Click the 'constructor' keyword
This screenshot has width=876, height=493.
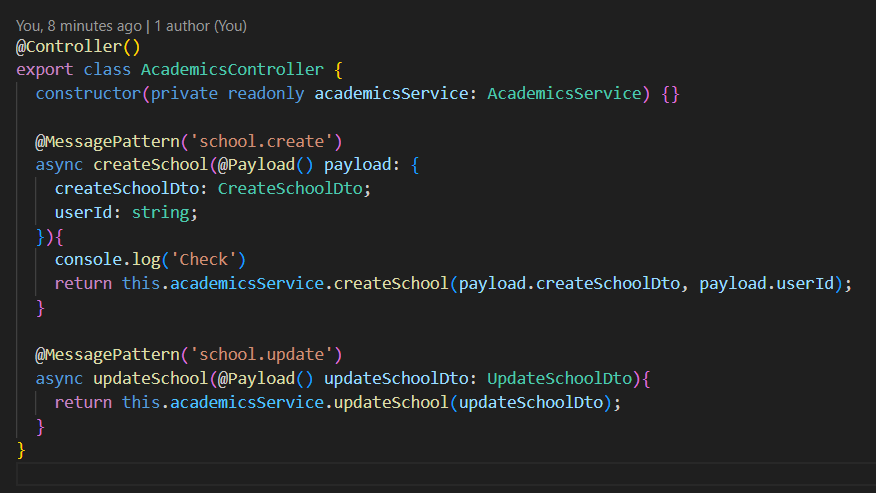88,93
